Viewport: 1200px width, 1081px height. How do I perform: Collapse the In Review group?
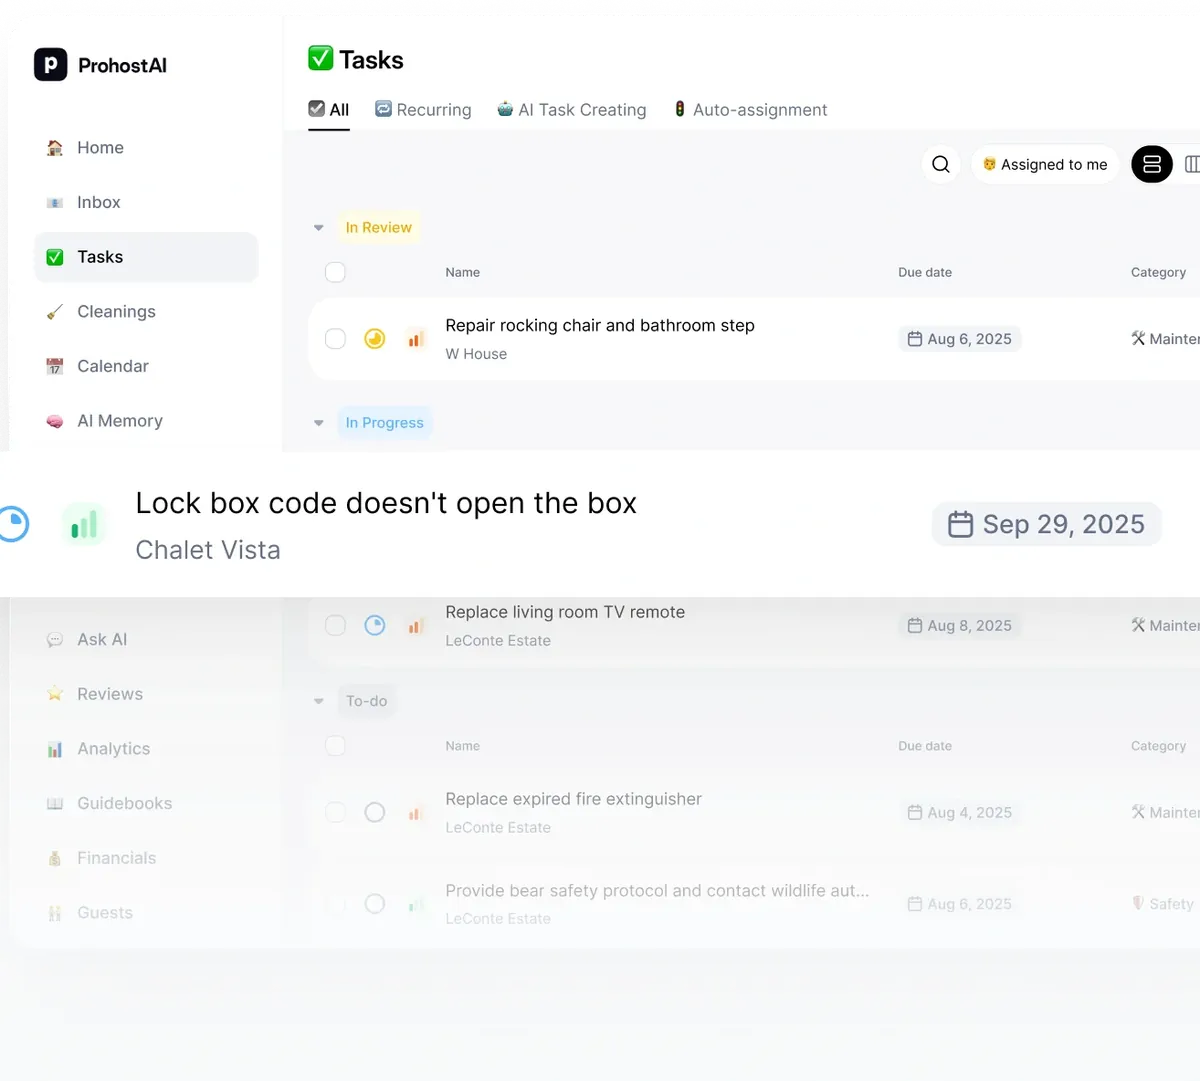coord(319,228)
